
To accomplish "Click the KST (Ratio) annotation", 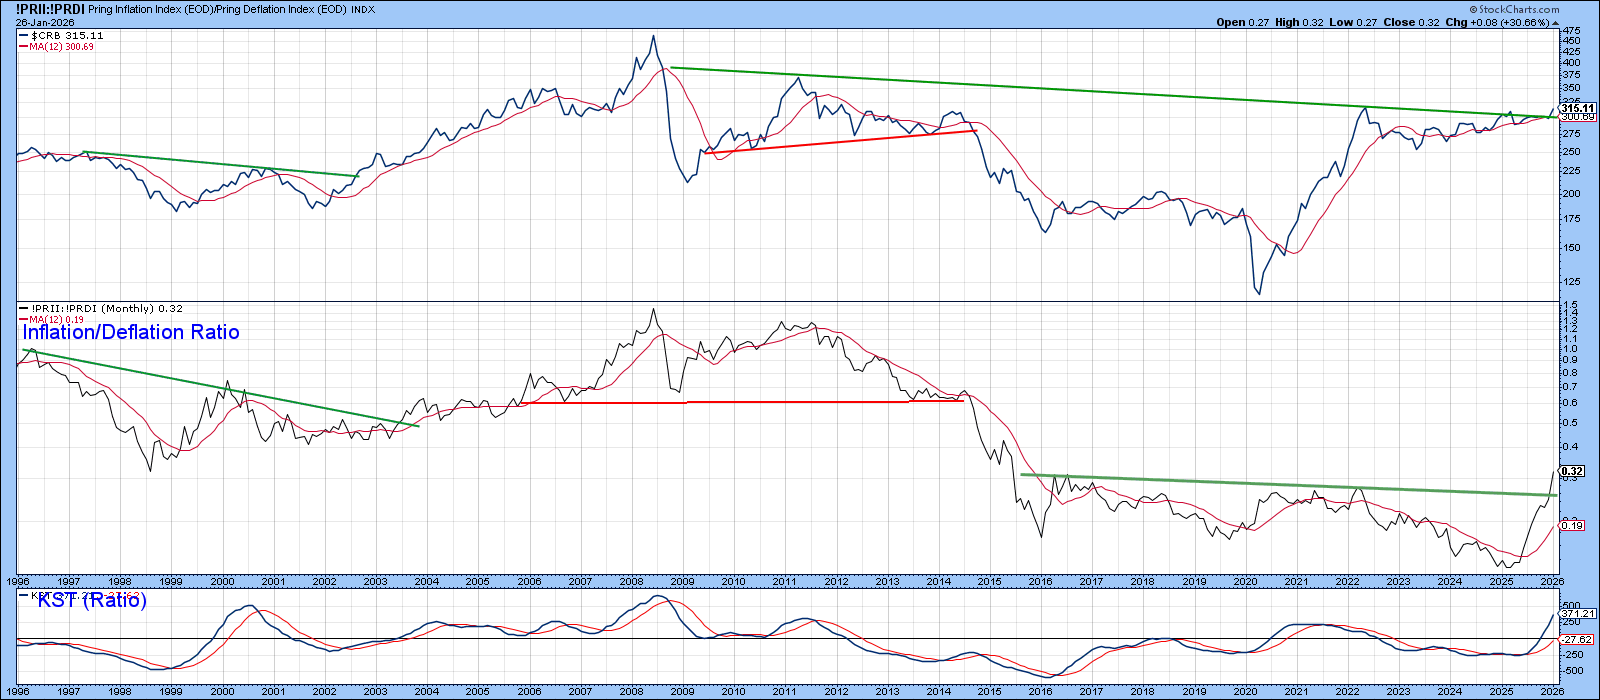I will (92, 600).
